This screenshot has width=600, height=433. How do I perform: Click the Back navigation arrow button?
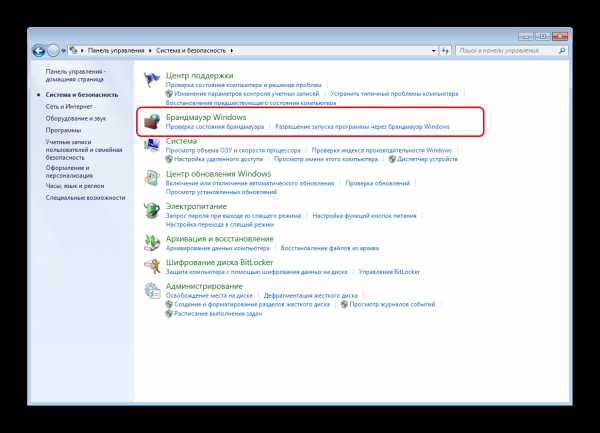pyautogui.click(x=39, y=50)
